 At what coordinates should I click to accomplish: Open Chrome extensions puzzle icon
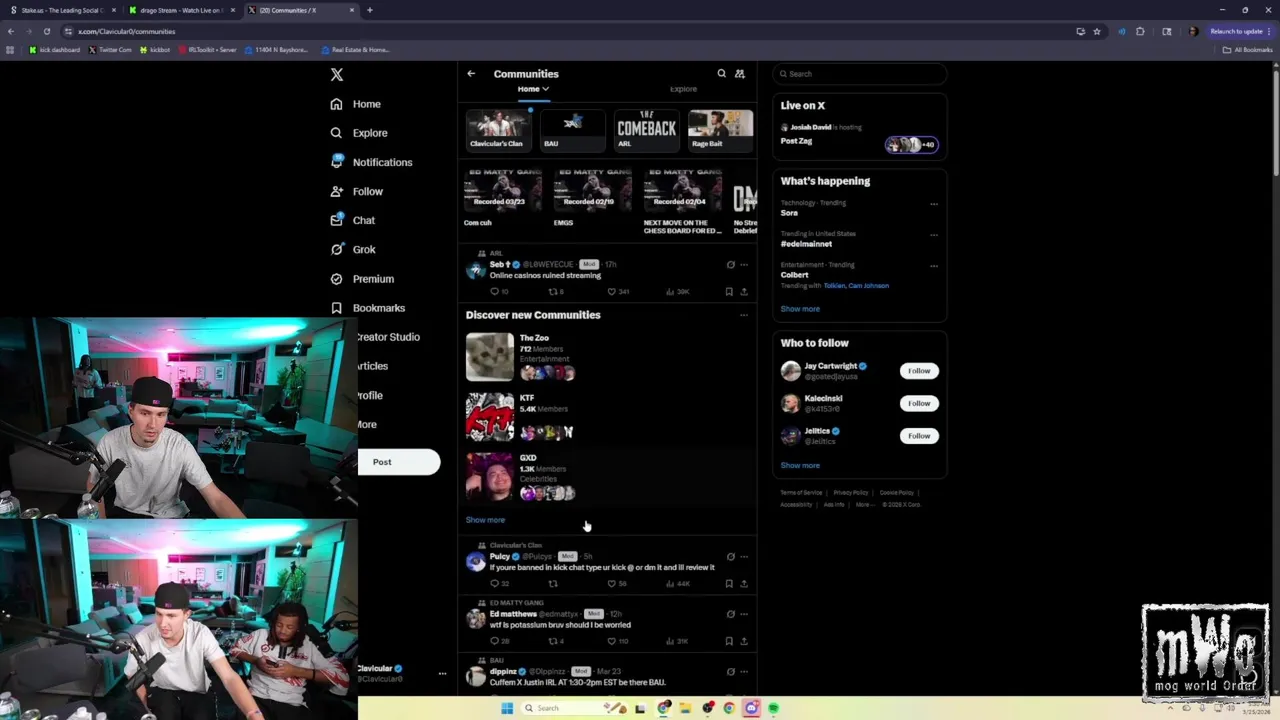point(1140,31)
